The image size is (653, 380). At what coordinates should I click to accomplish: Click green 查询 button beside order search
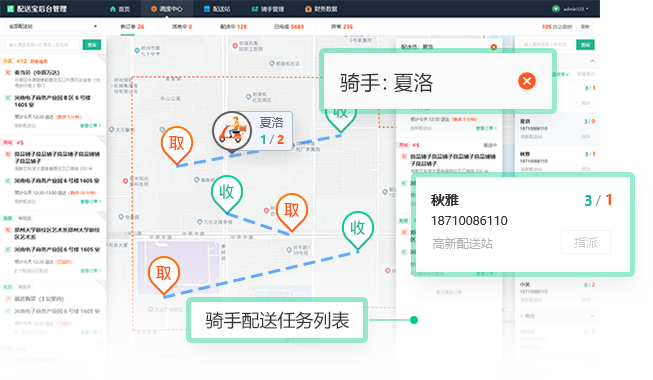(92, 45)
